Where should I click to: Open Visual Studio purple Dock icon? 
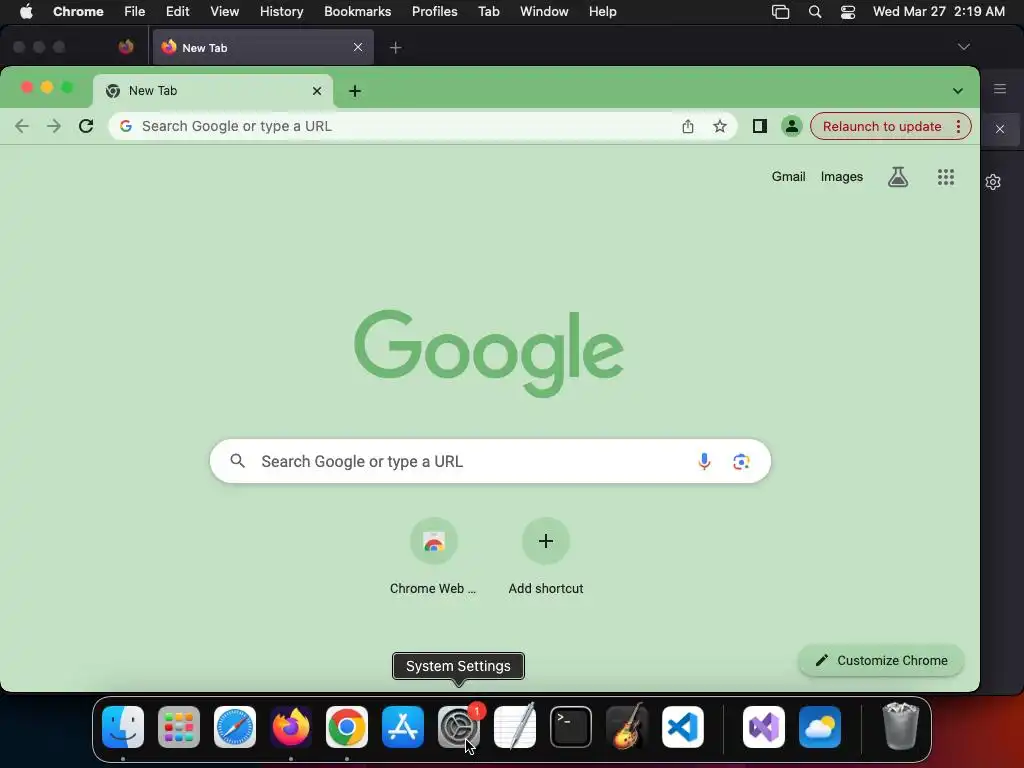pyautogui.click(x=764, y=727)
